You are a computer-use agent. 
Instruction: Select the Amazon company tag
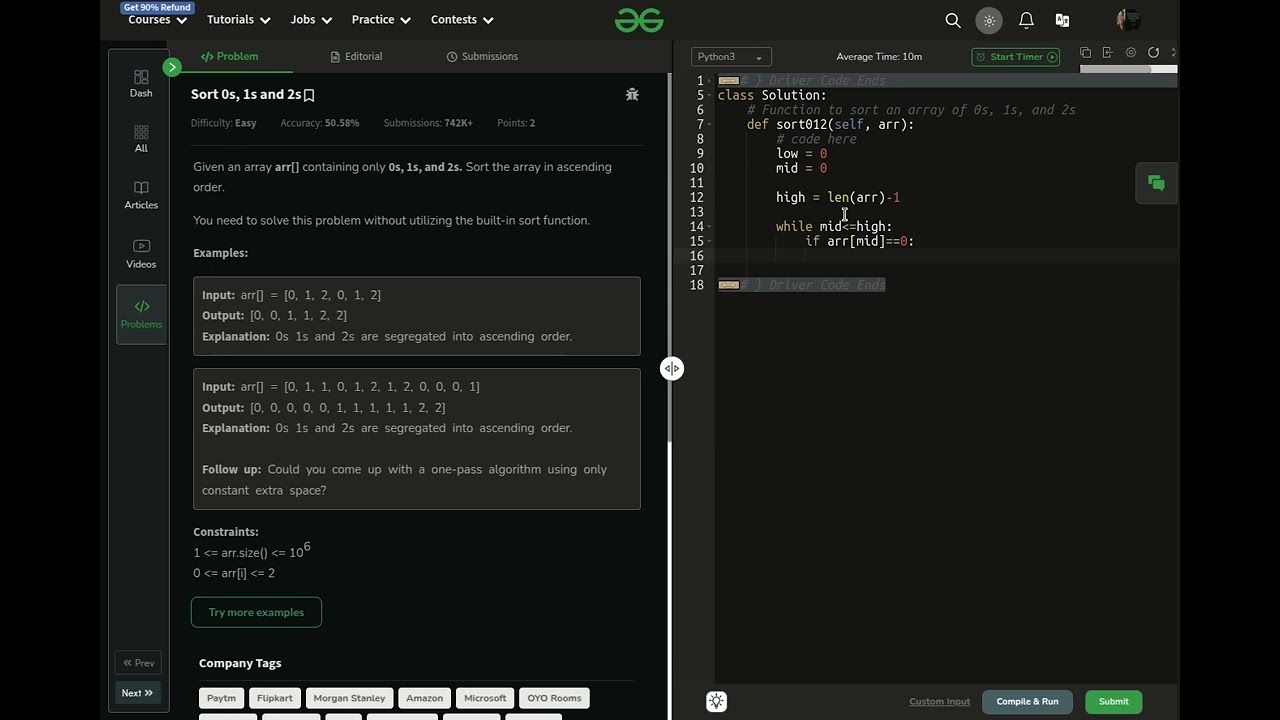(x=424, y=698)
